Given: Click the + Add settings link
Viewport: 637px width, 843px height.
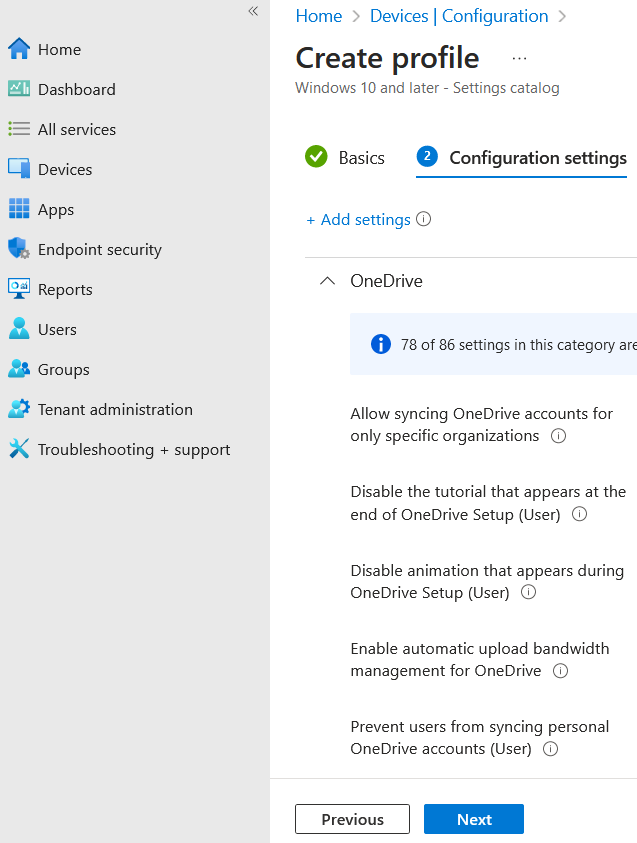Looking at the screenshot, I should (358, 219).
